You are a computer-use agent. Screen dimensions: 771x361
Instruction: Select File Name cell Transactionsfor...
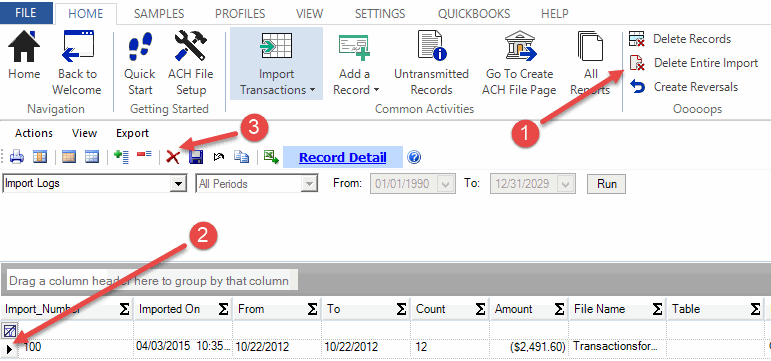click(x=617, y=347)
